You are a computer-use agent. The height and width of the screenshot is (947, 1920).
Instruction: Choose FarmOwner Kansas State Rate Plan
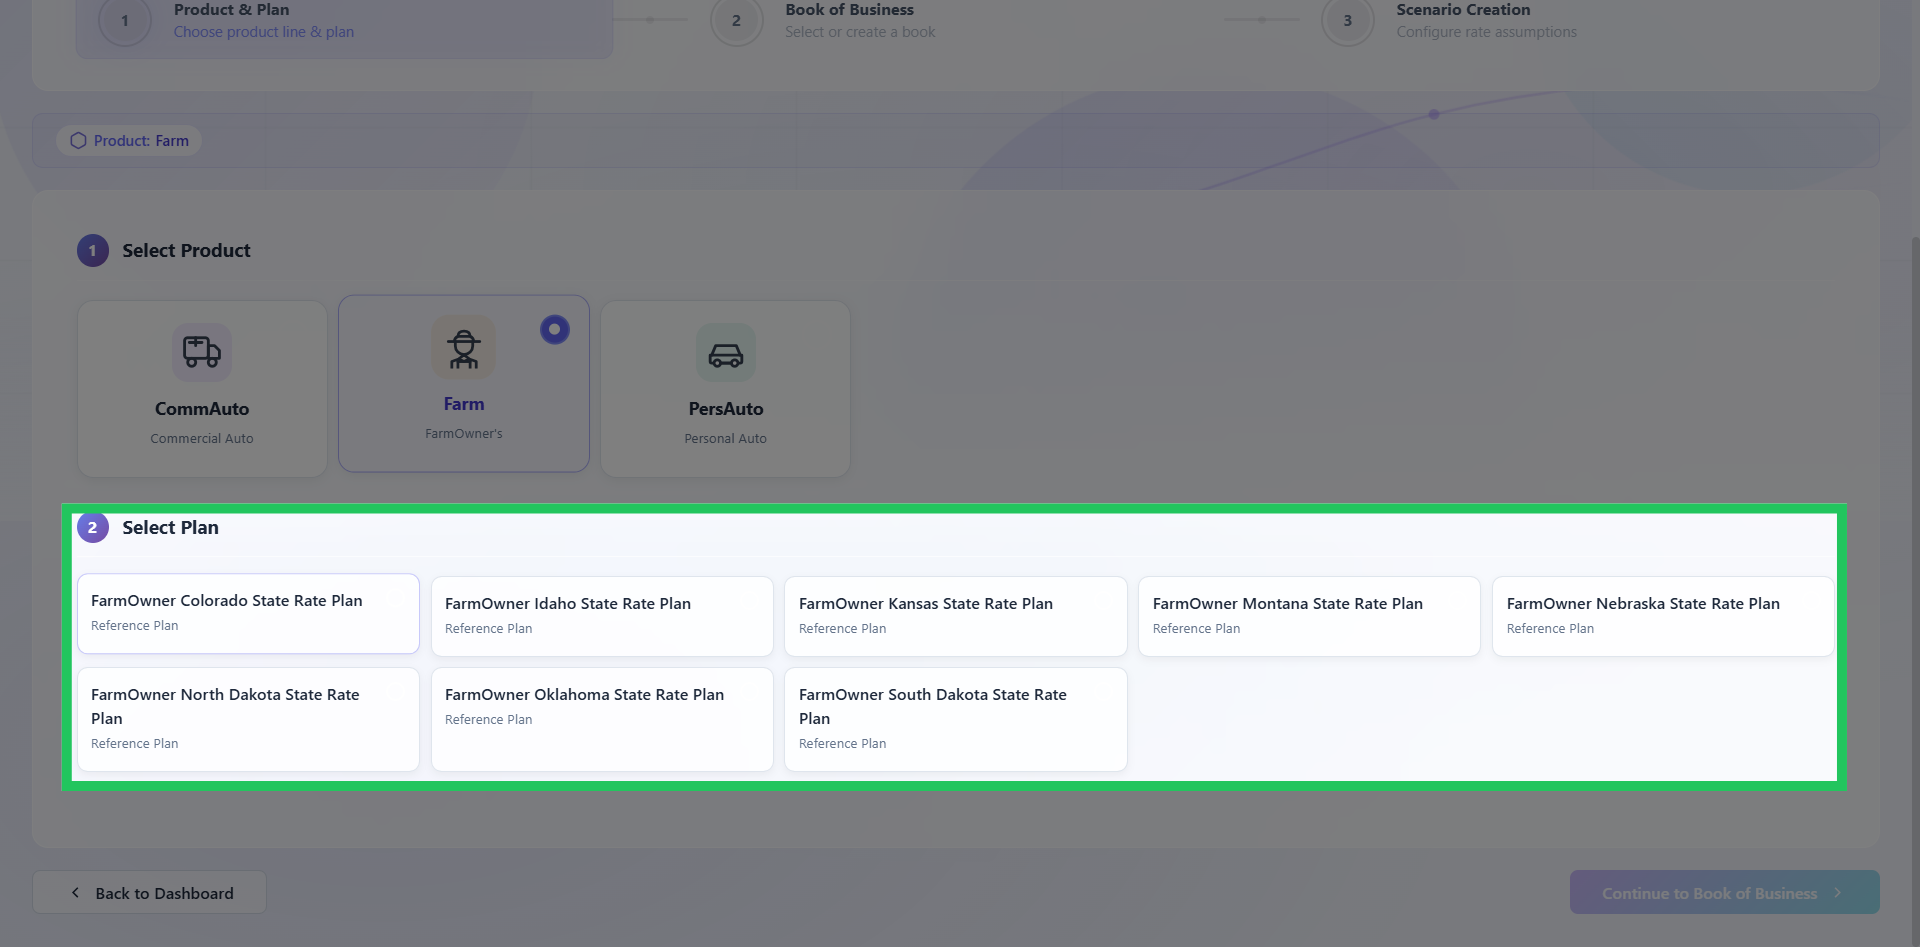coord(956,616)
